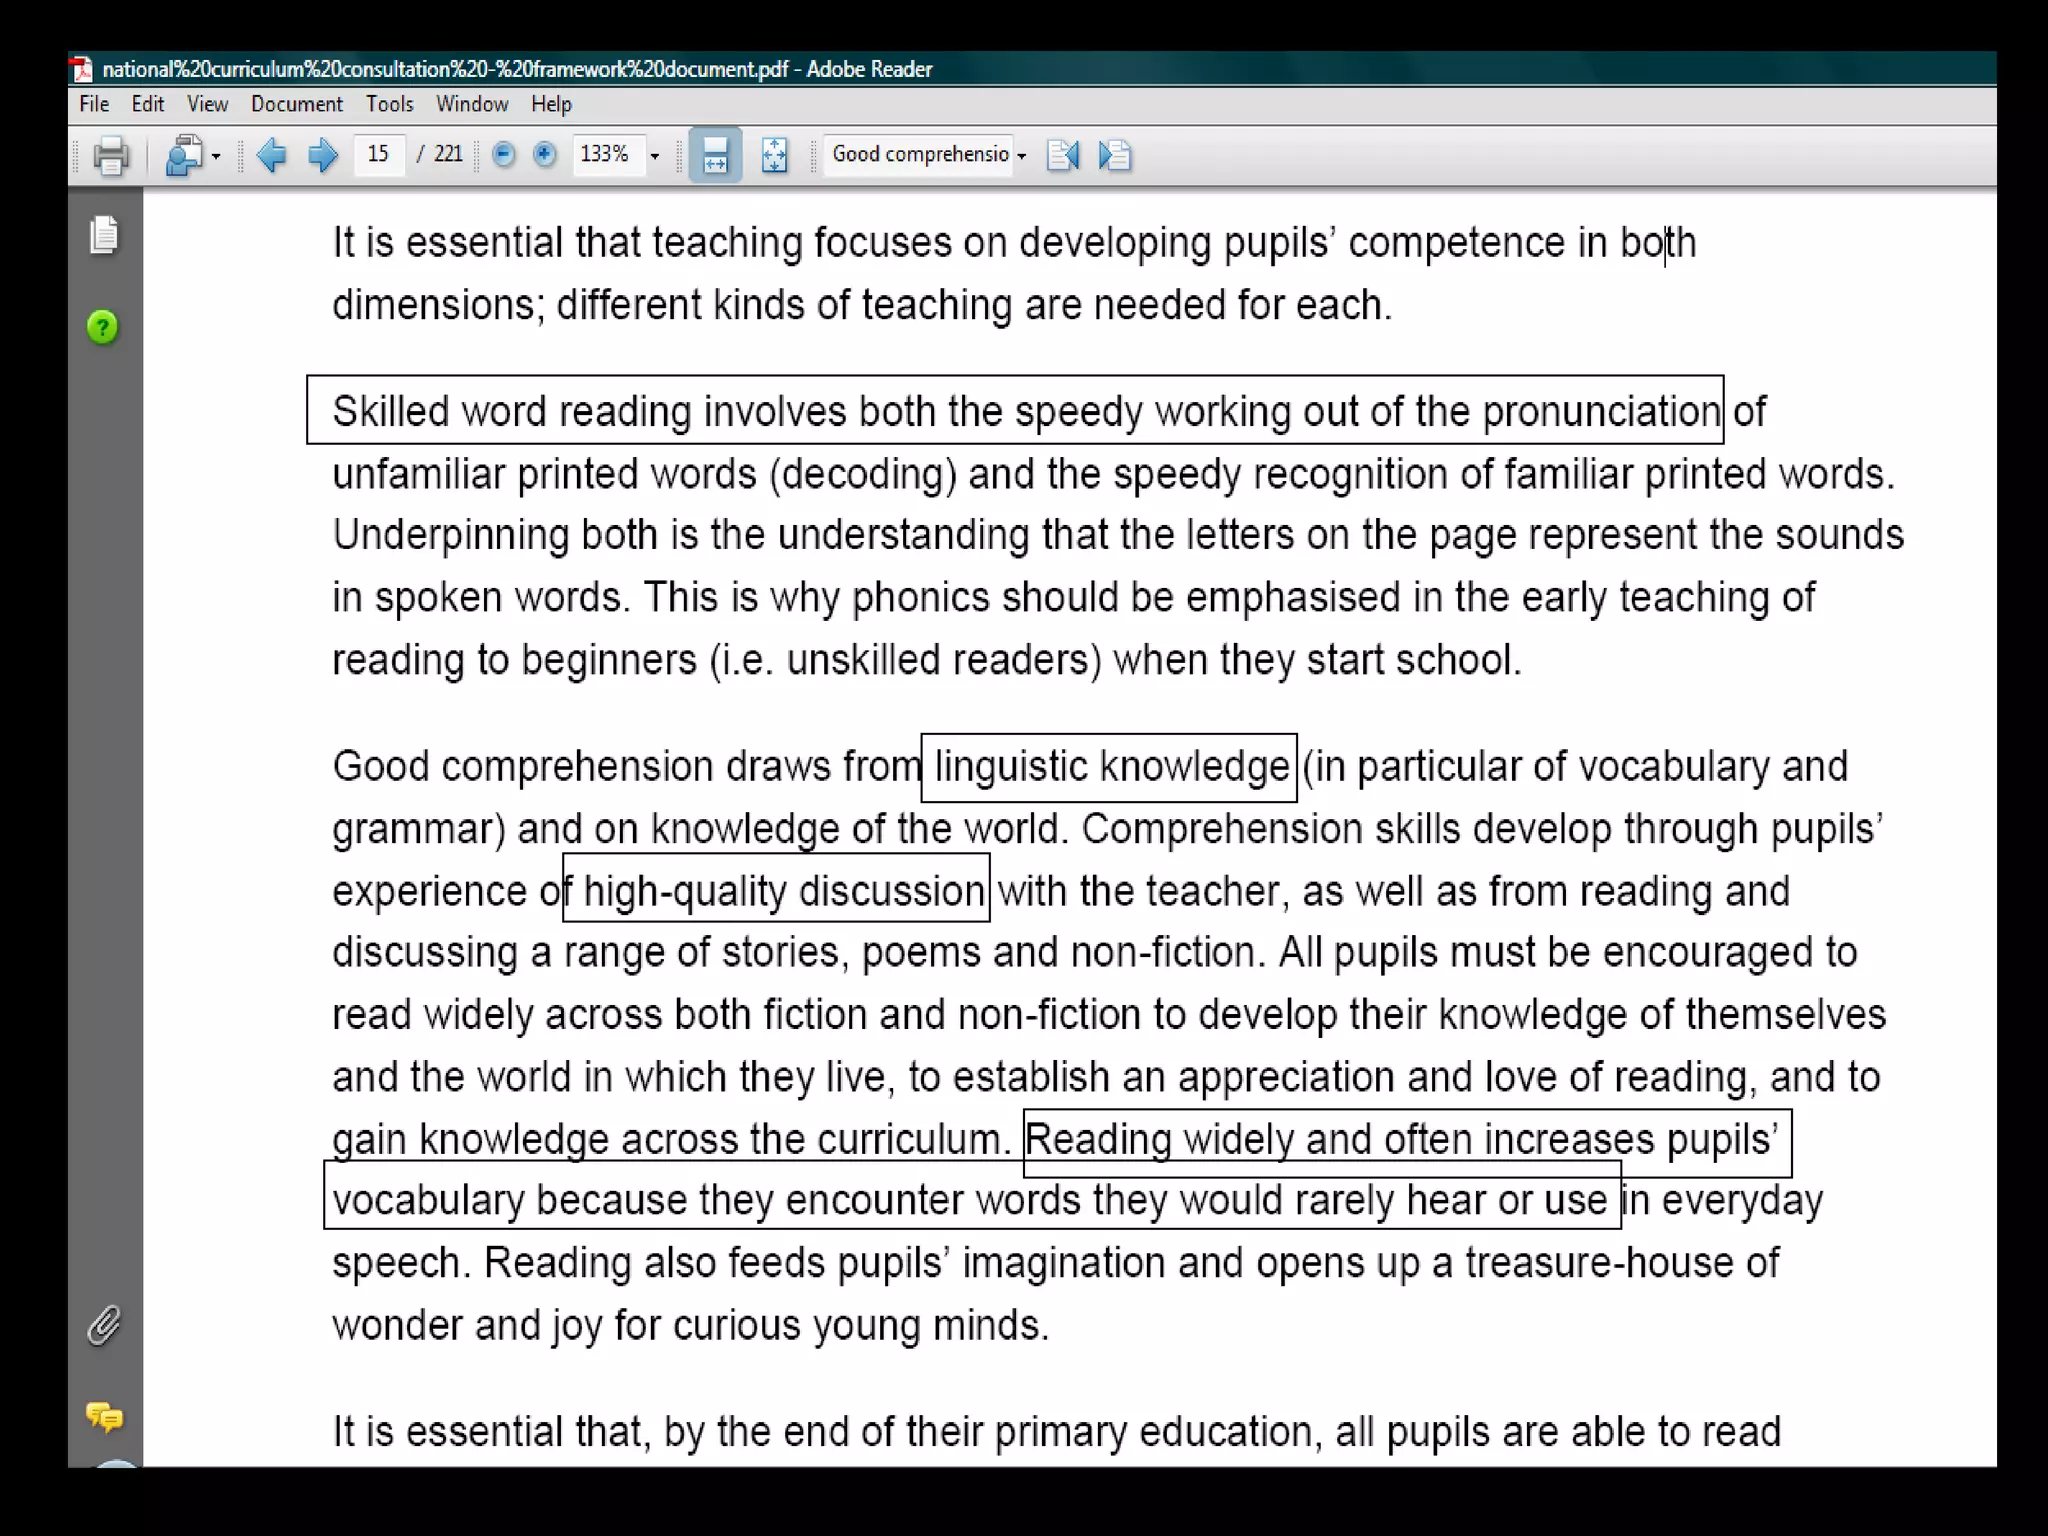Click the page number input field
Screen dimensions: 2048x1536
(379, 154)
